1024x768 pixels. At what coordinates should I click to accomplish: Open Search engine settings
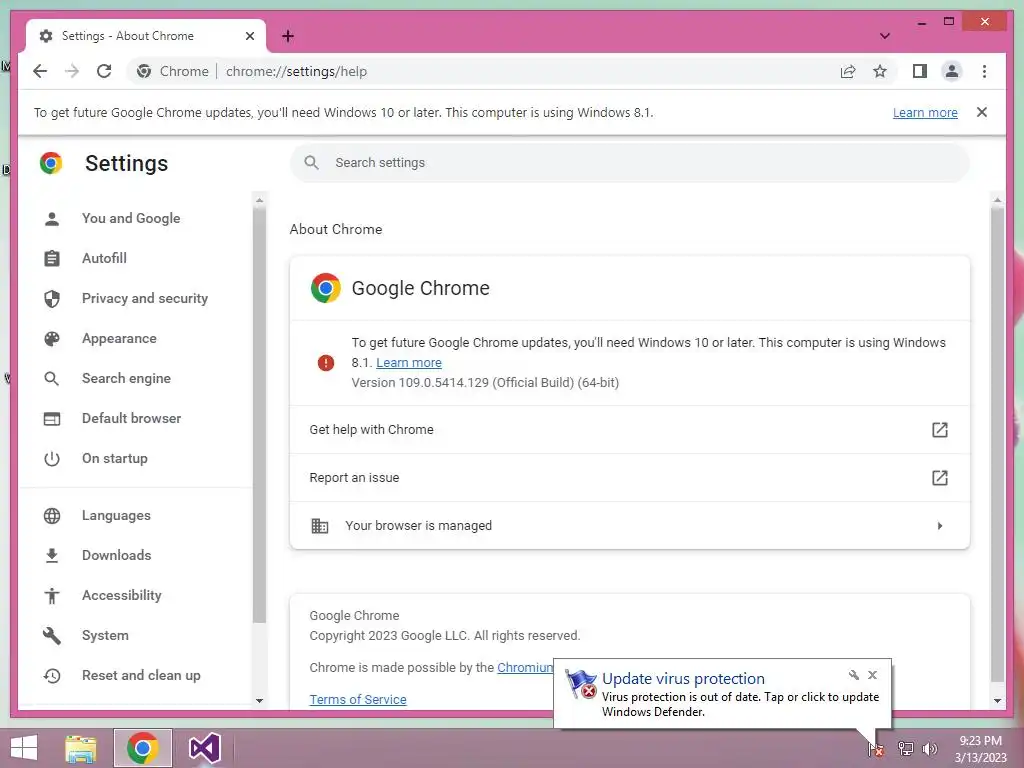[x=126, y=379]
